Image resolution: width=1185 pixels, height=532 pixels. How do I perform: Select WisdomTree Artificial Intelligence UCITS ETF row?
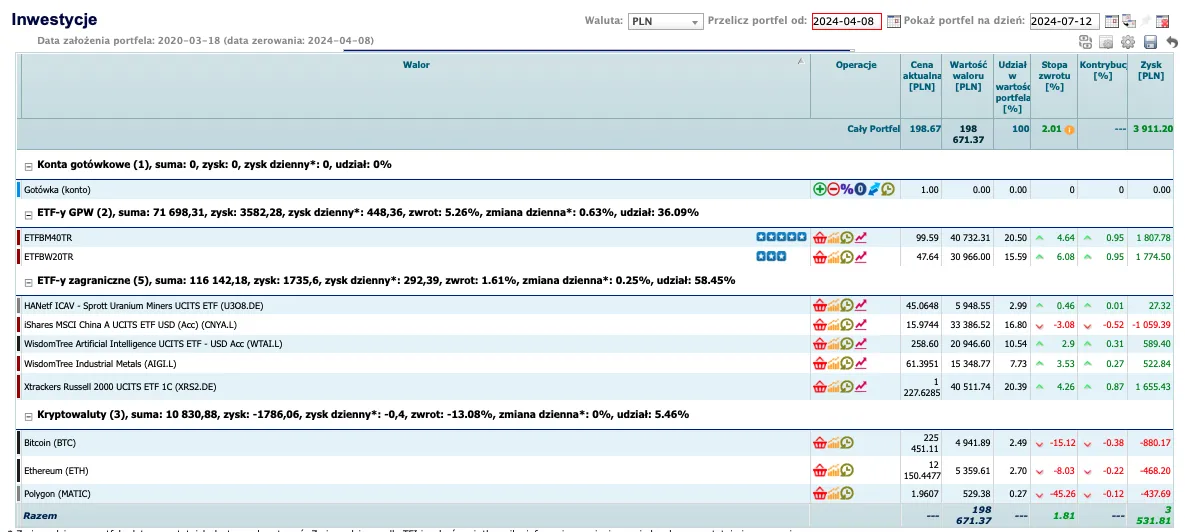[x=153, y=344]
